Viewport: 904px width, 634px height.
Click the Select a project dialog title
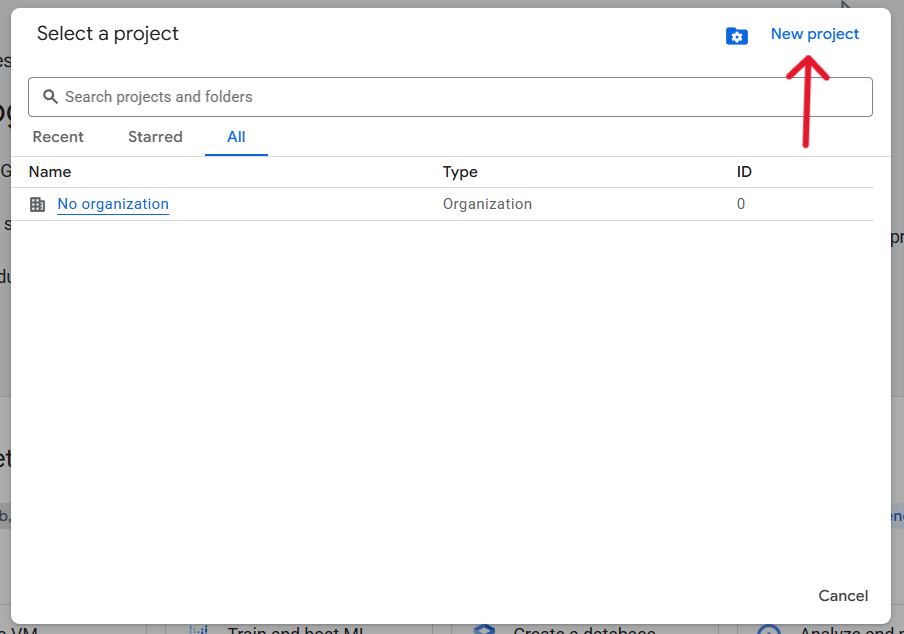coord(108,34)
